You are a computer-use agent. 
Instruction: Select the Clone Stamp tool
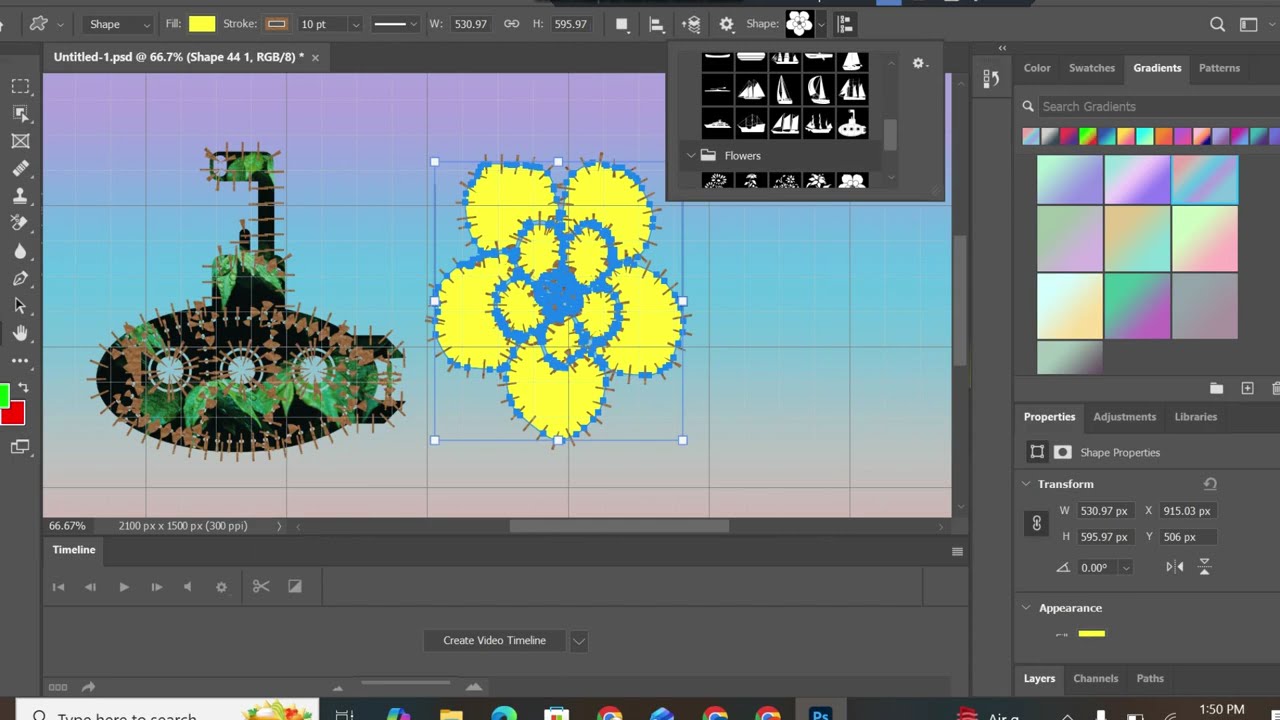pos(20,196)
